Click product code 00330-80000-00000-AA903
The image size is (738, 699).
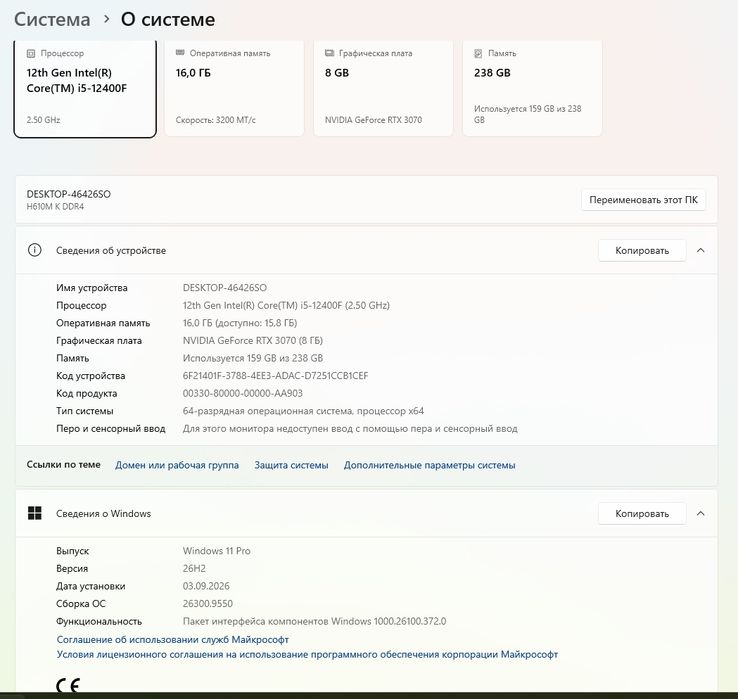(x=242, y=394)
